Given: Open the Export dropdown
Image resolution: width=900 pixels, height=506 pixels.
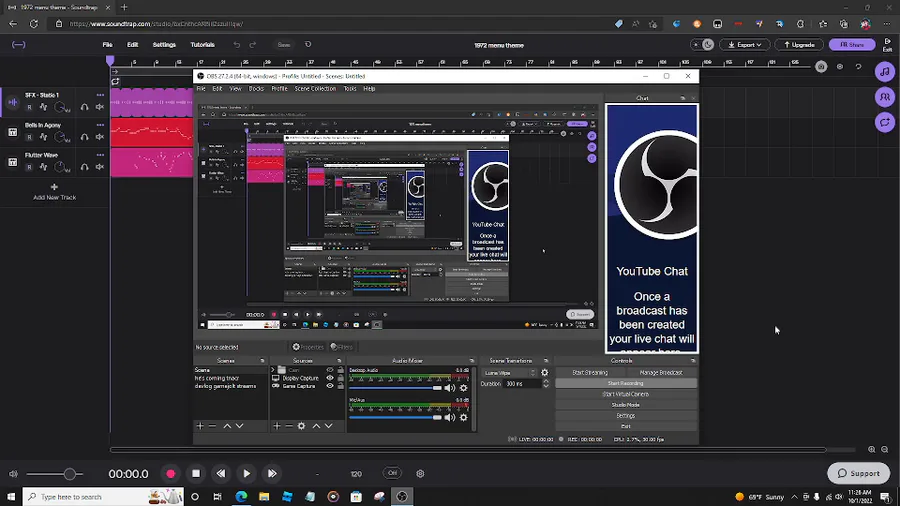Looking at the screenshot, I should pos(744,45).
